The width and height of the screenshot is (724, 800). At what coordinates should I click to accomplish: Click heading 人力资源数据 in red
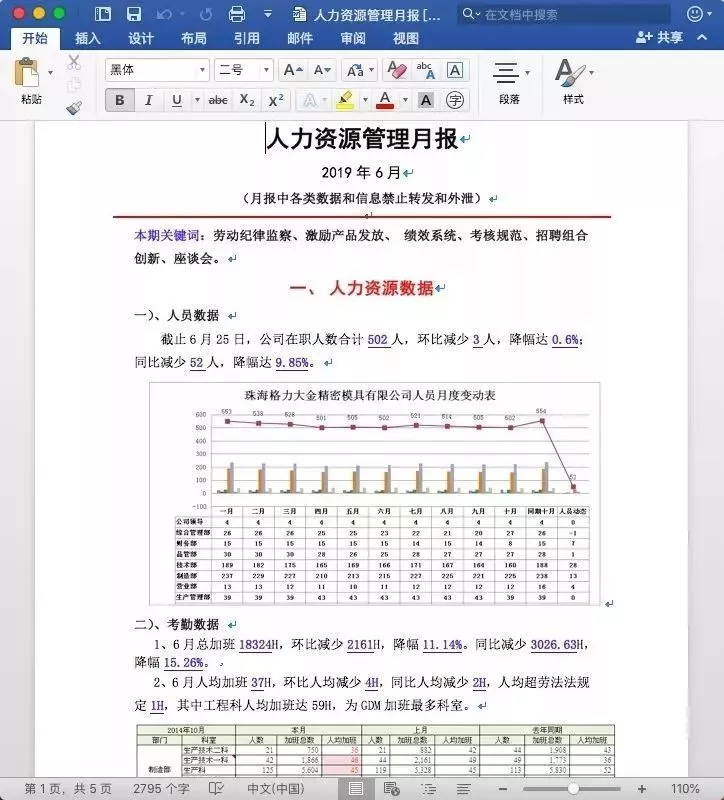click(382, 288)
